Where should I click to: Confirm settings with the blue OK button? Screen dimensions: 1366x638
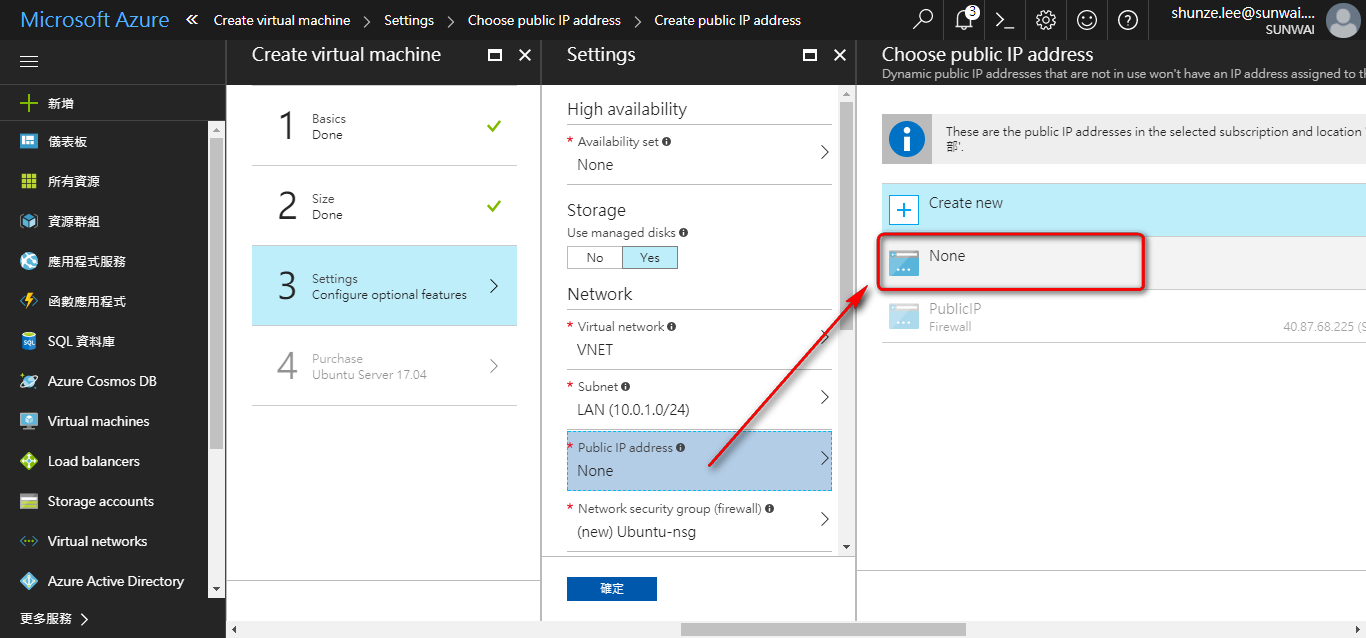click(x=612, y=589)
